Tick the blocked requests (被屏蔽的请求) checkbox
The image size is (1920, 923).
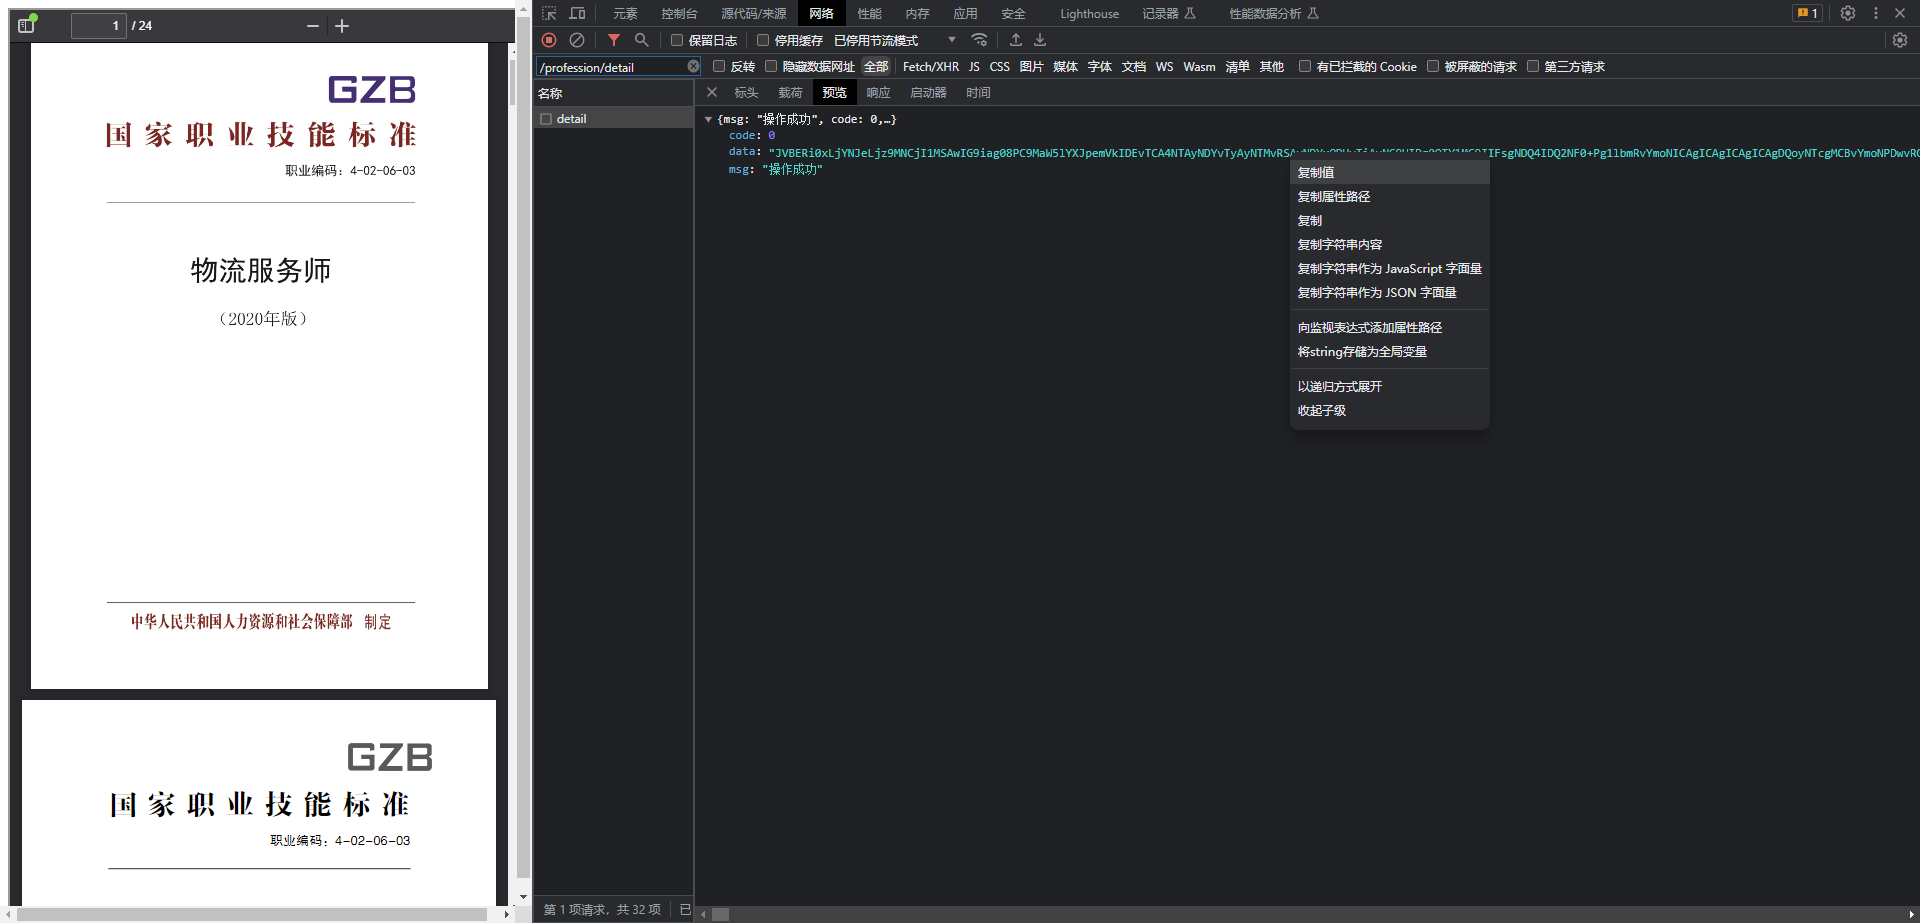pyautogui.click(x=1433, y=66)
